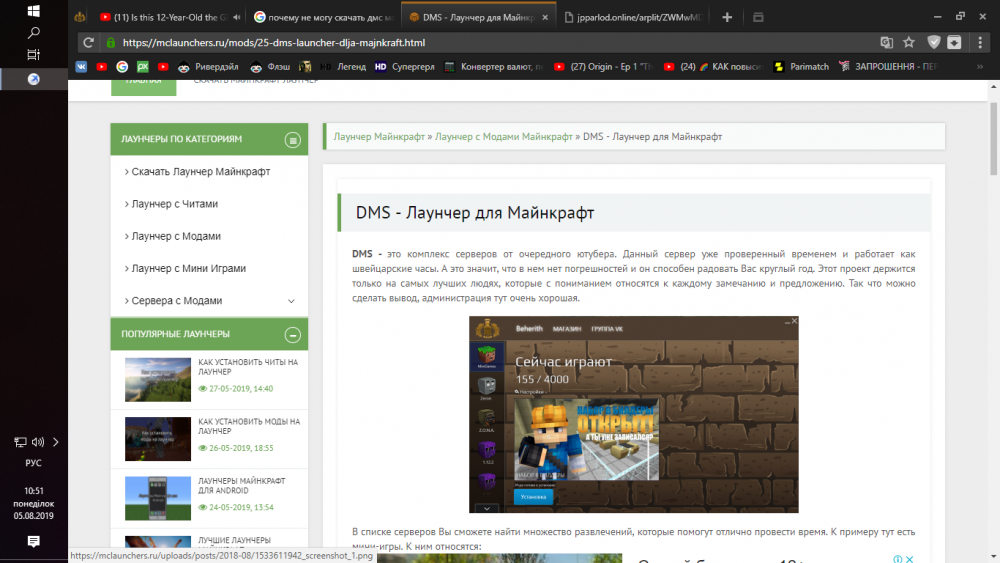Click thumbnail for Android launchers article
1000x563 pixels.
(158, 498)
